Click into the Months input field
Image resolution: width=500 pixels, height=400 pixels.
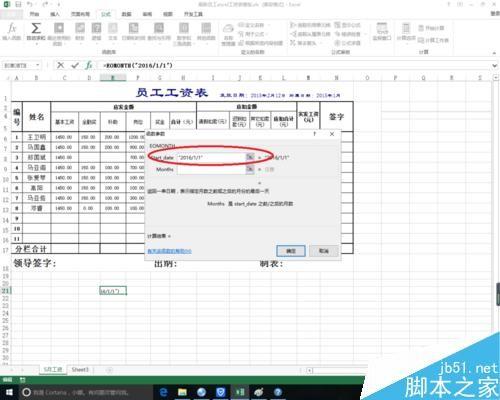tap(211, 169)
